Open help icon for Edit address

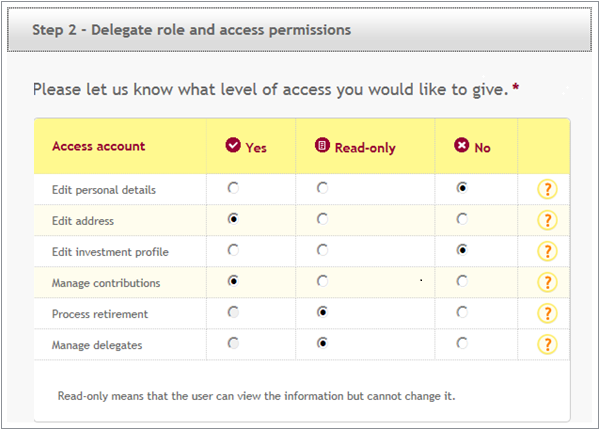pyautogui.click(x=547, y=220)
